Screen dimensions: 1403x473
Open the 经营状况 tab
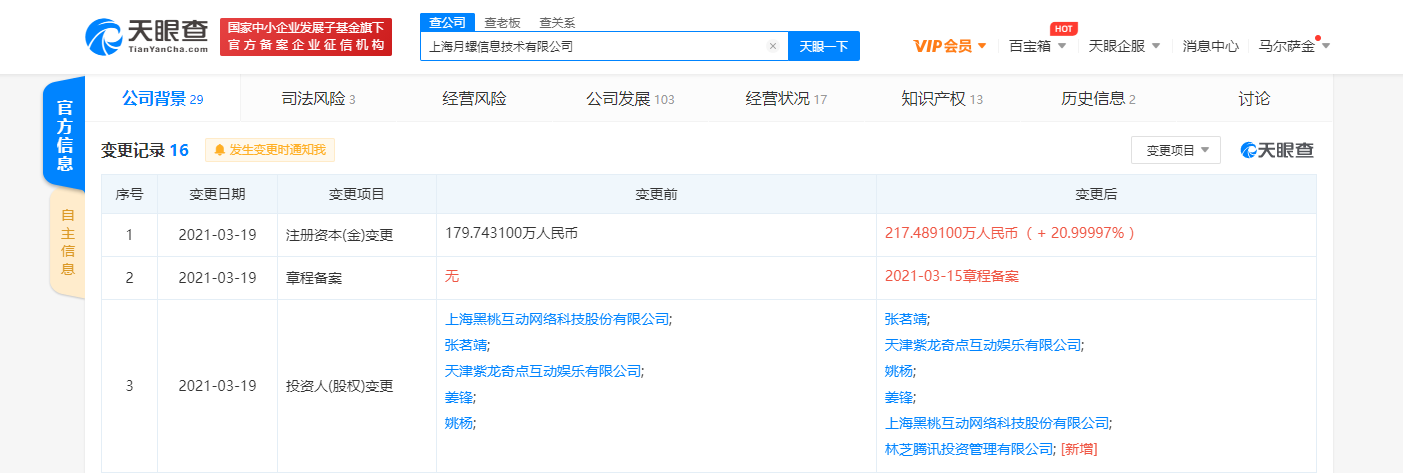pos(786,99)
